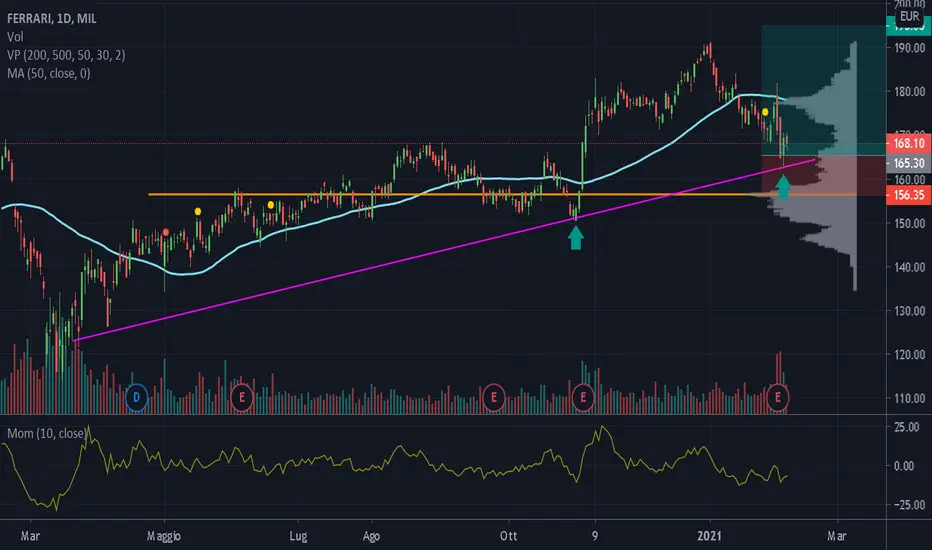932x550 pixels.
Task: Select the MA (50, close, 0) indicator label
Action: coord(49,74)
